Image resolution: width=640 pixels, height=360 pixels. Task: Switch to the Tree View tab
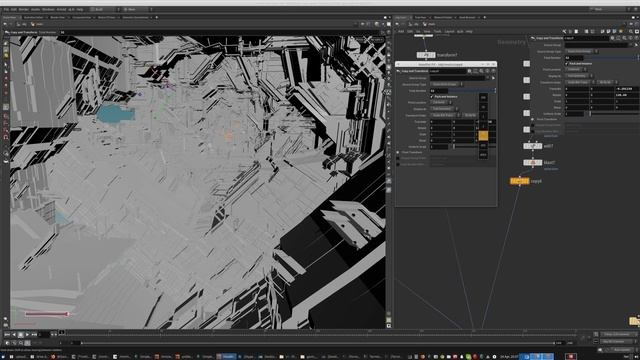pyautogui.click(x=420, y=18)
